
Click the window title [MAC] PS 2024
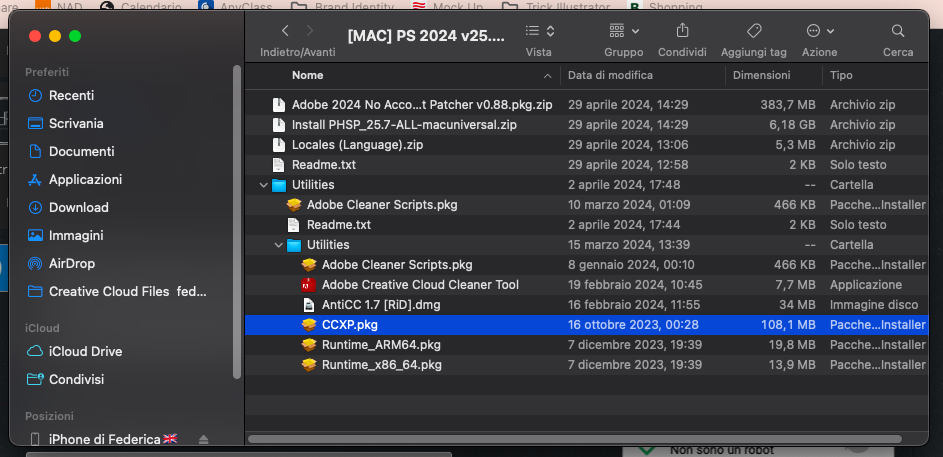point(426,36)
